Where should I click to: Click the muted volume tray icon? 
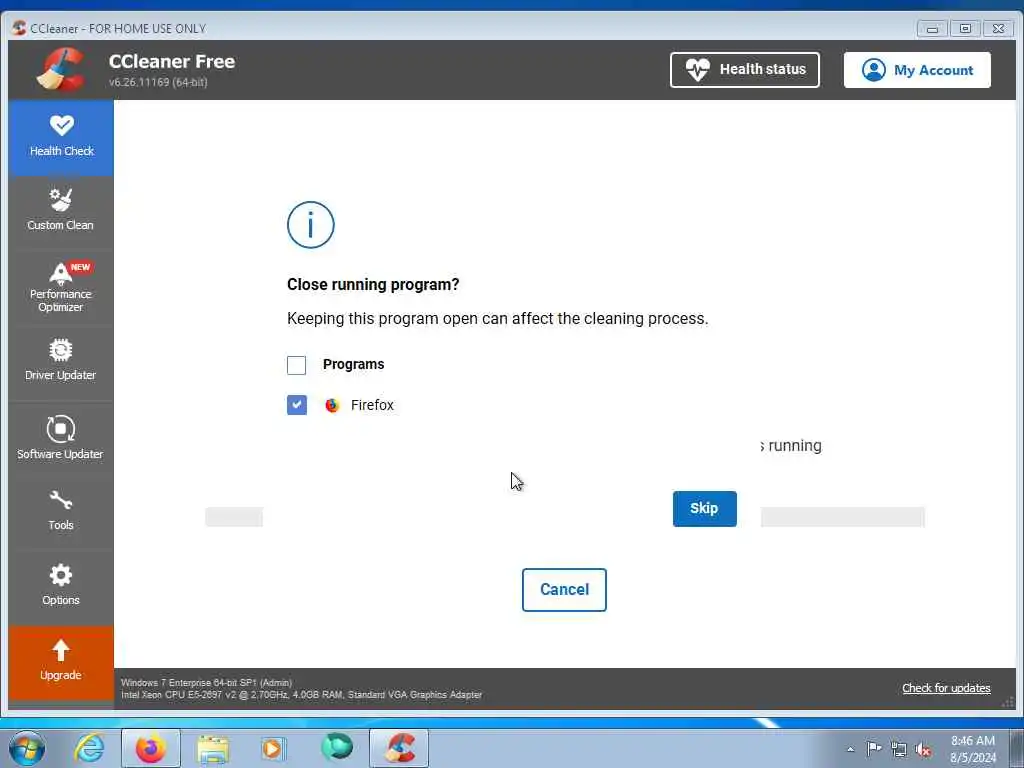923,750
